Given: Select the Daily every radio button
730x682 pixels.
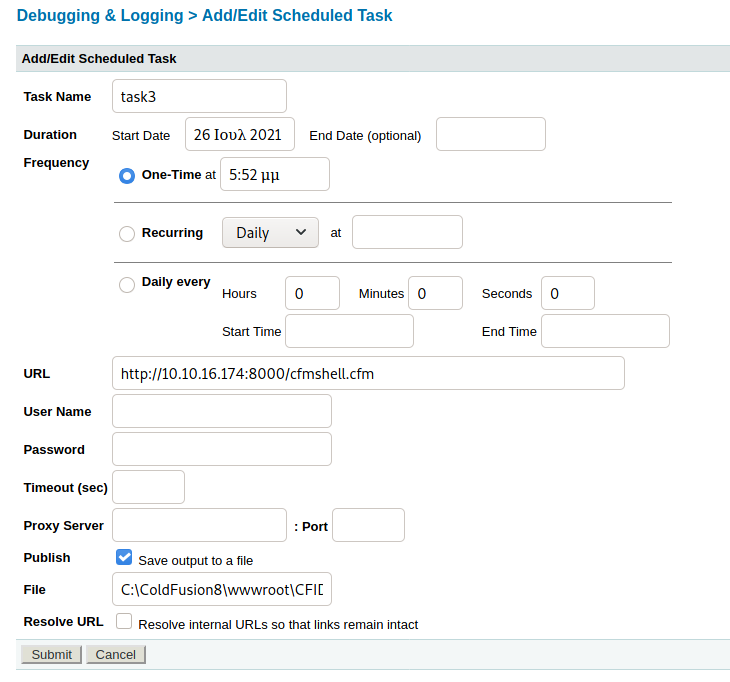Looking at the screenshot, I should 127,285.
